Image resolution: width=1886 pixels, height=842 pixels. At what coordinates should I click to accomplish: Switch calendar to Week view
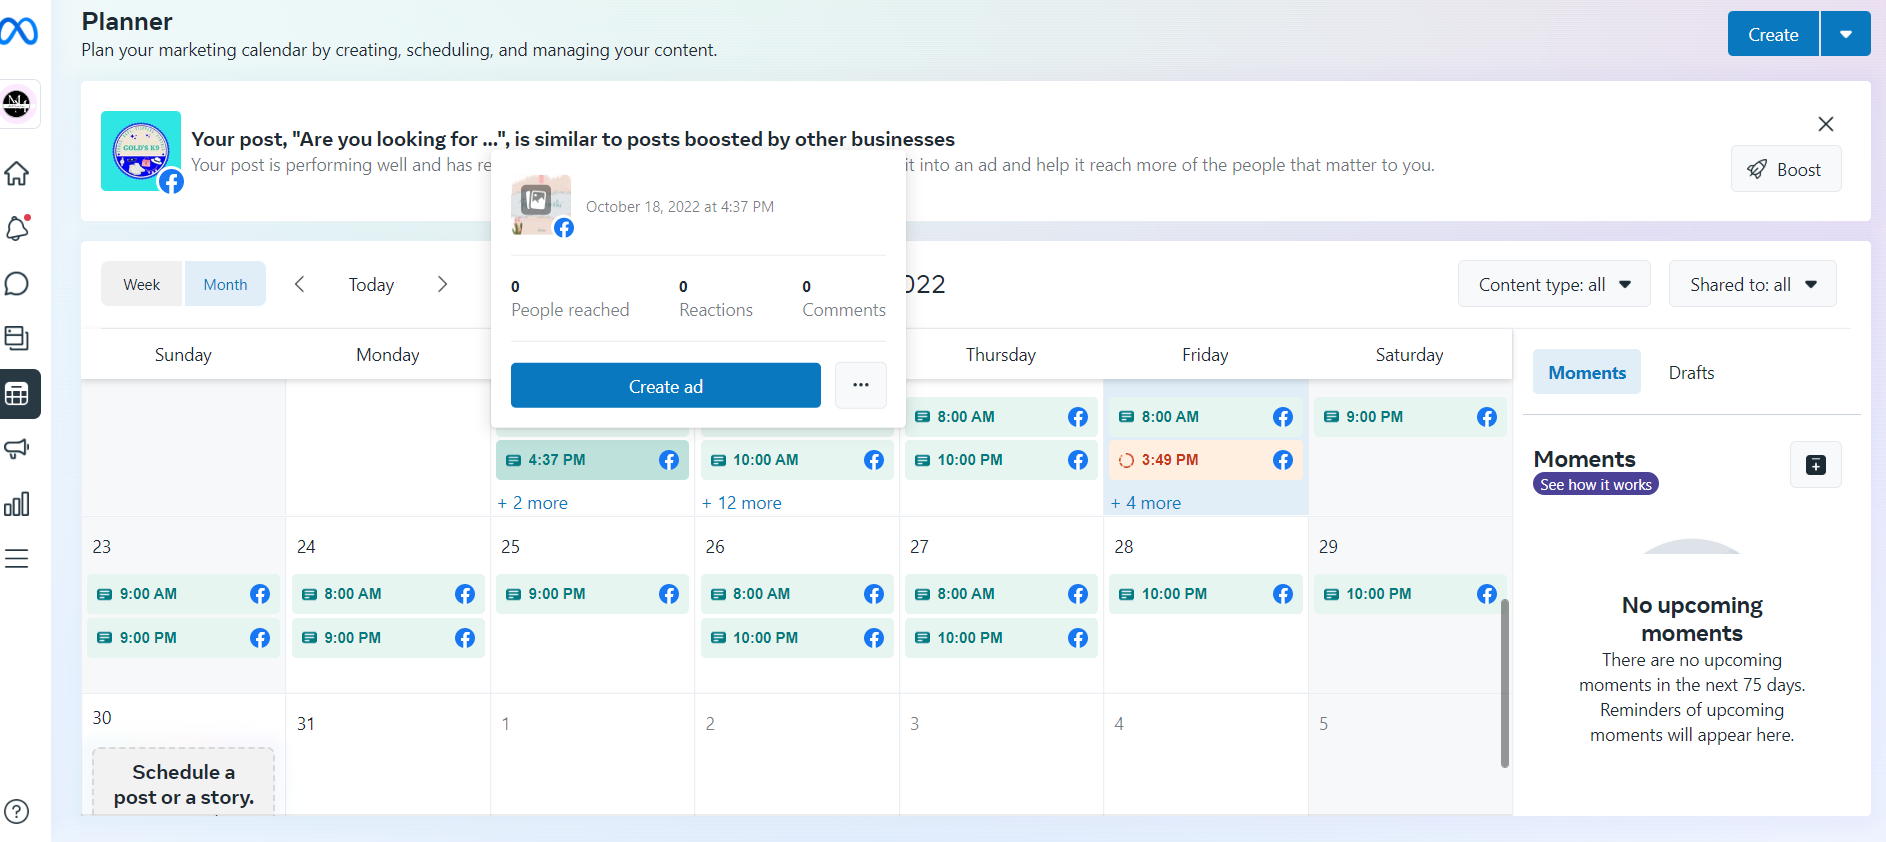tap(142, 285)
